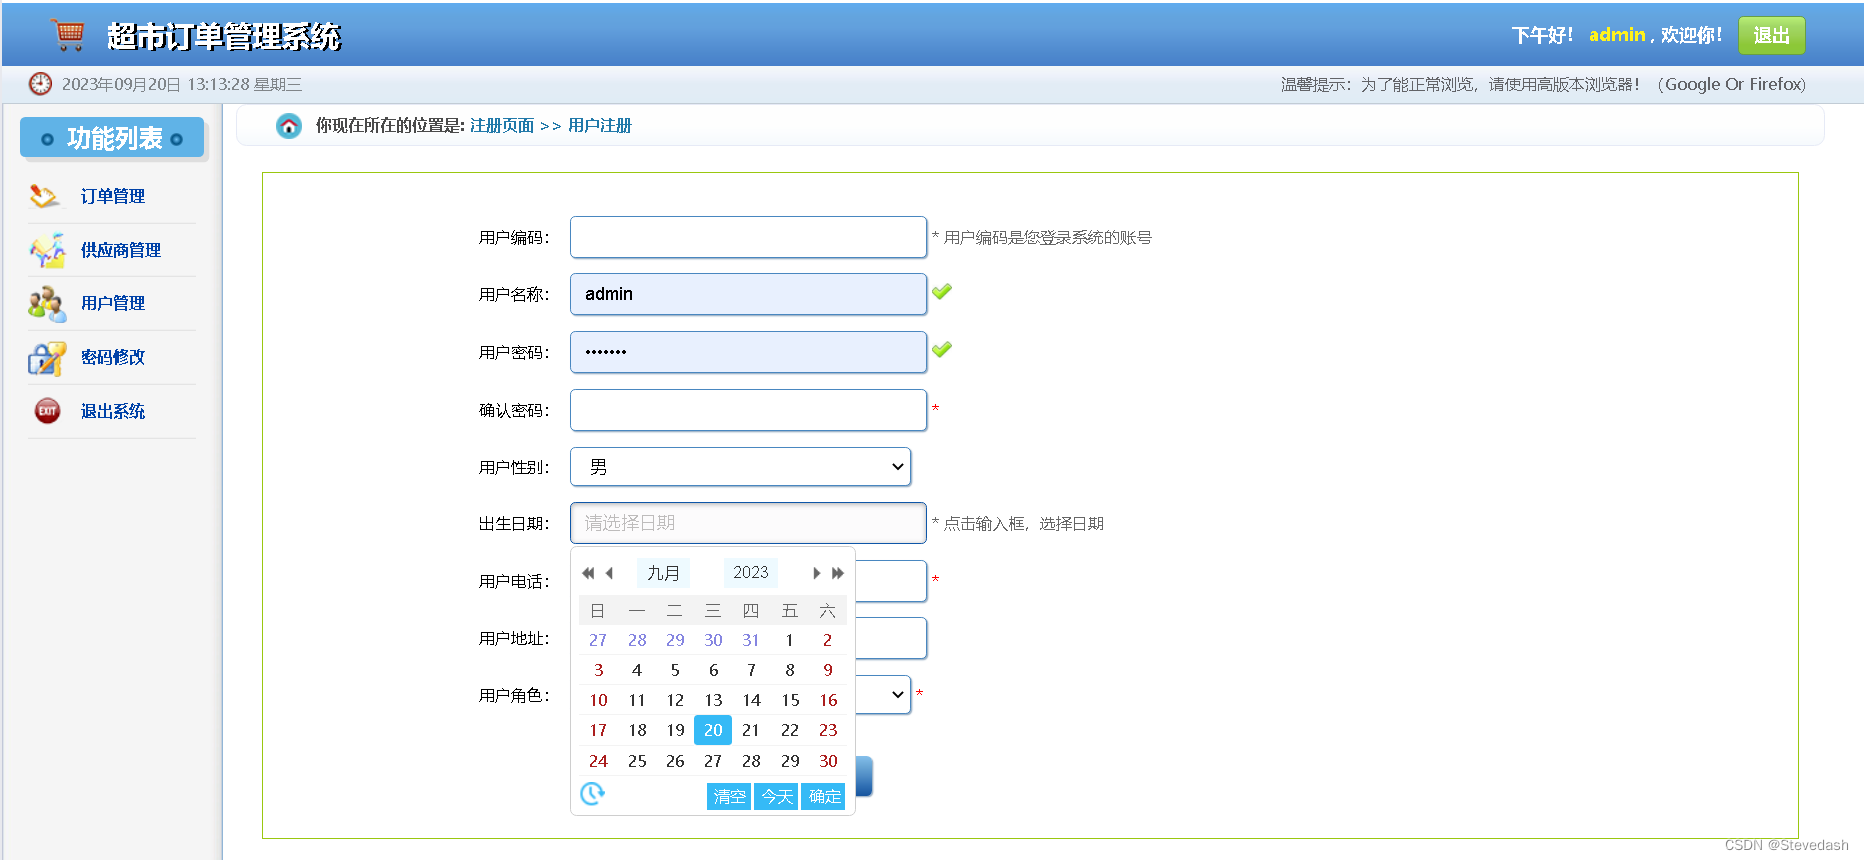Select day 1 in the calendar

tap(789, 640)
